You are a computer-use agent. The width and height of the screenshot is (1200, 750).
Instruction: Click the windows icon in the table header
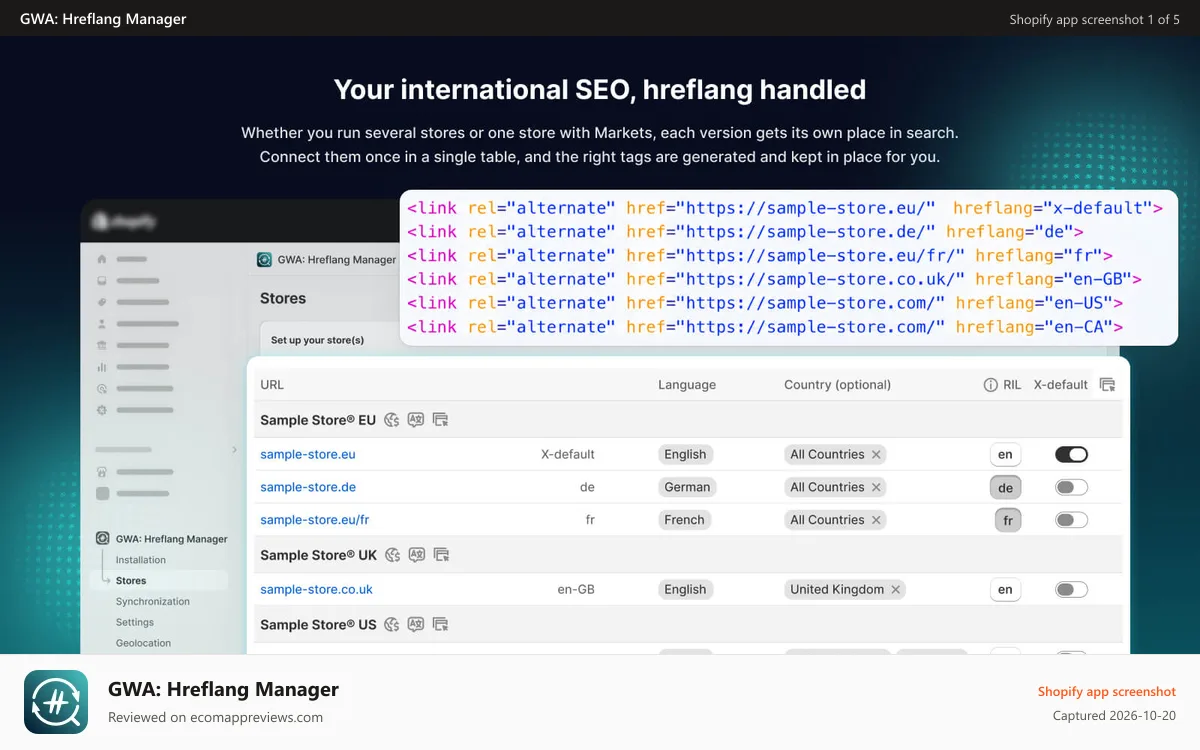(x=1107, y=385)
